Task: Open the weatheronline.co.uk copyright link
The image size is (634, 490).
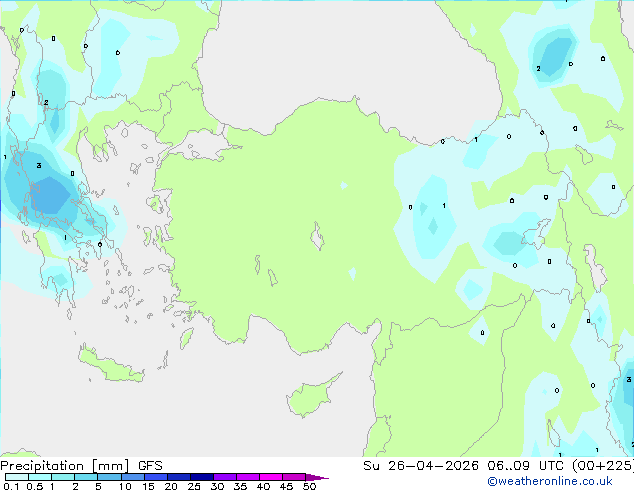Action: [x=549, y=481]
